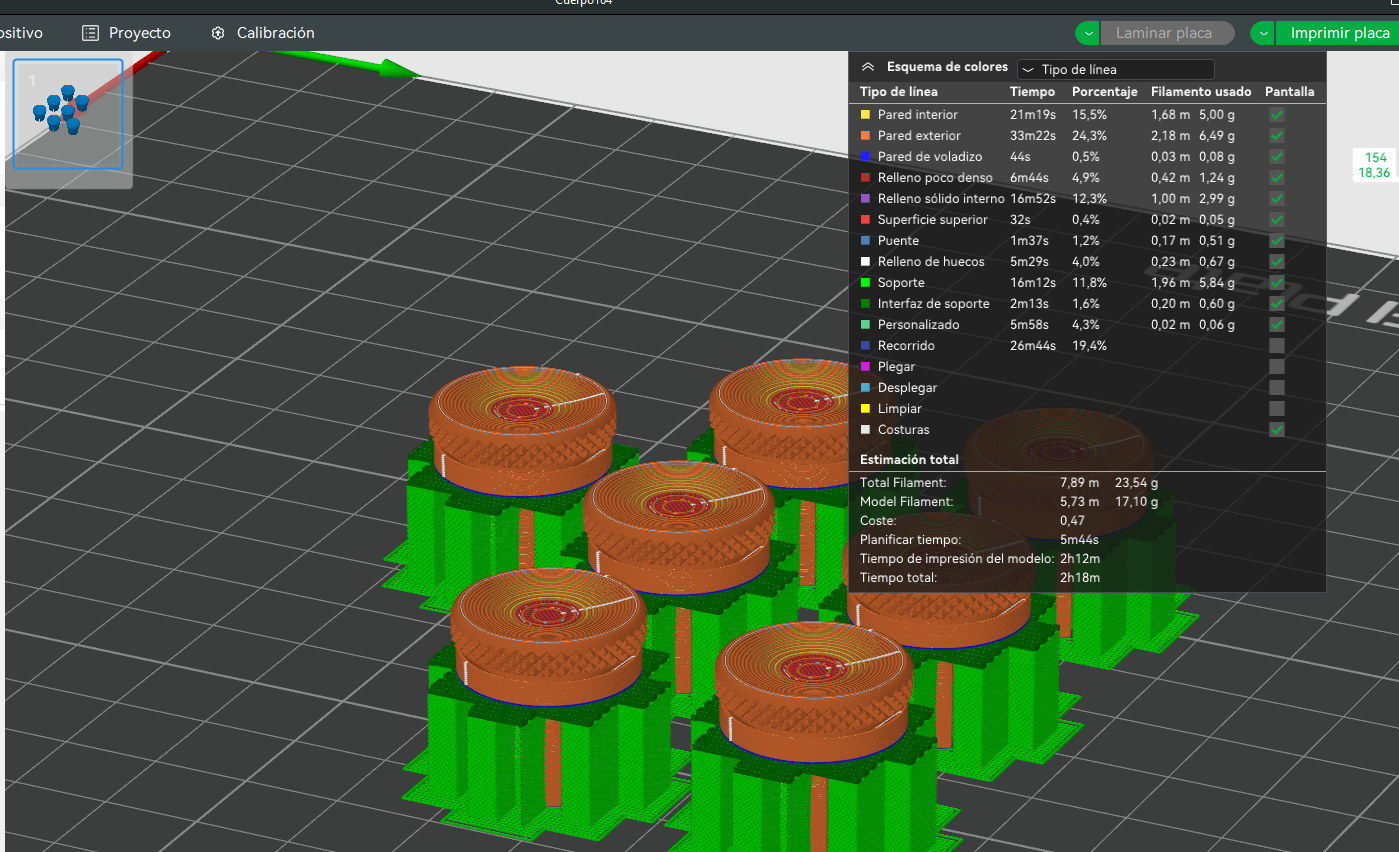This screenshot has width=1399, height=852.
Task: Enable the Recorrido display checkbox
Action: tap(1277, 346)
